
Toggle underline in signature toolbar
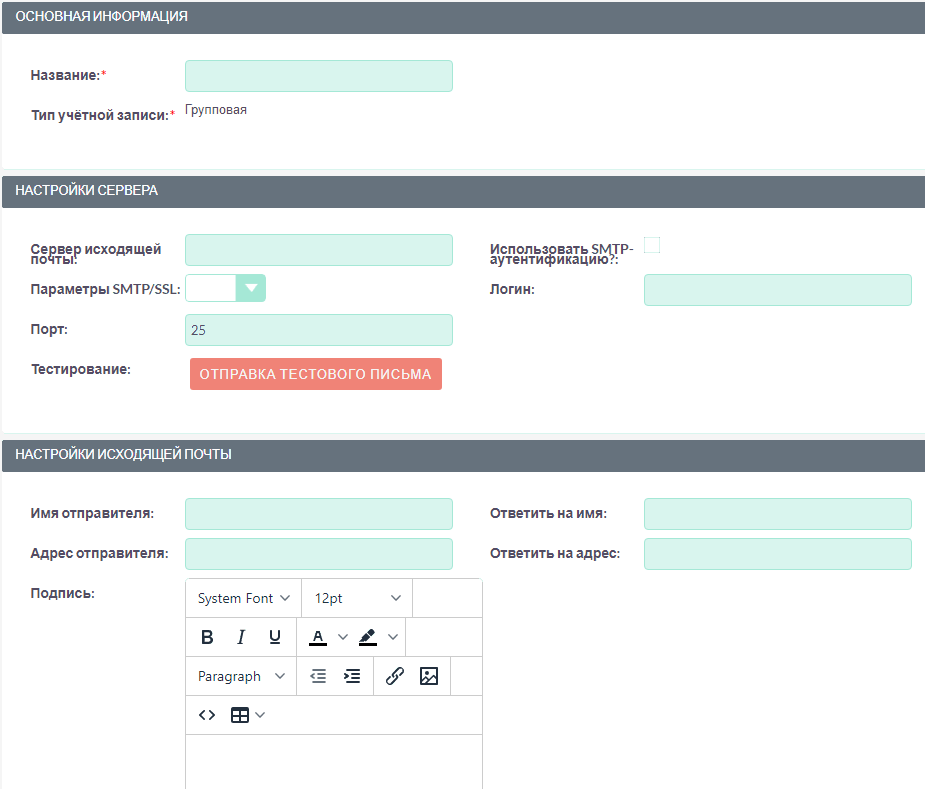coord(275,637)
